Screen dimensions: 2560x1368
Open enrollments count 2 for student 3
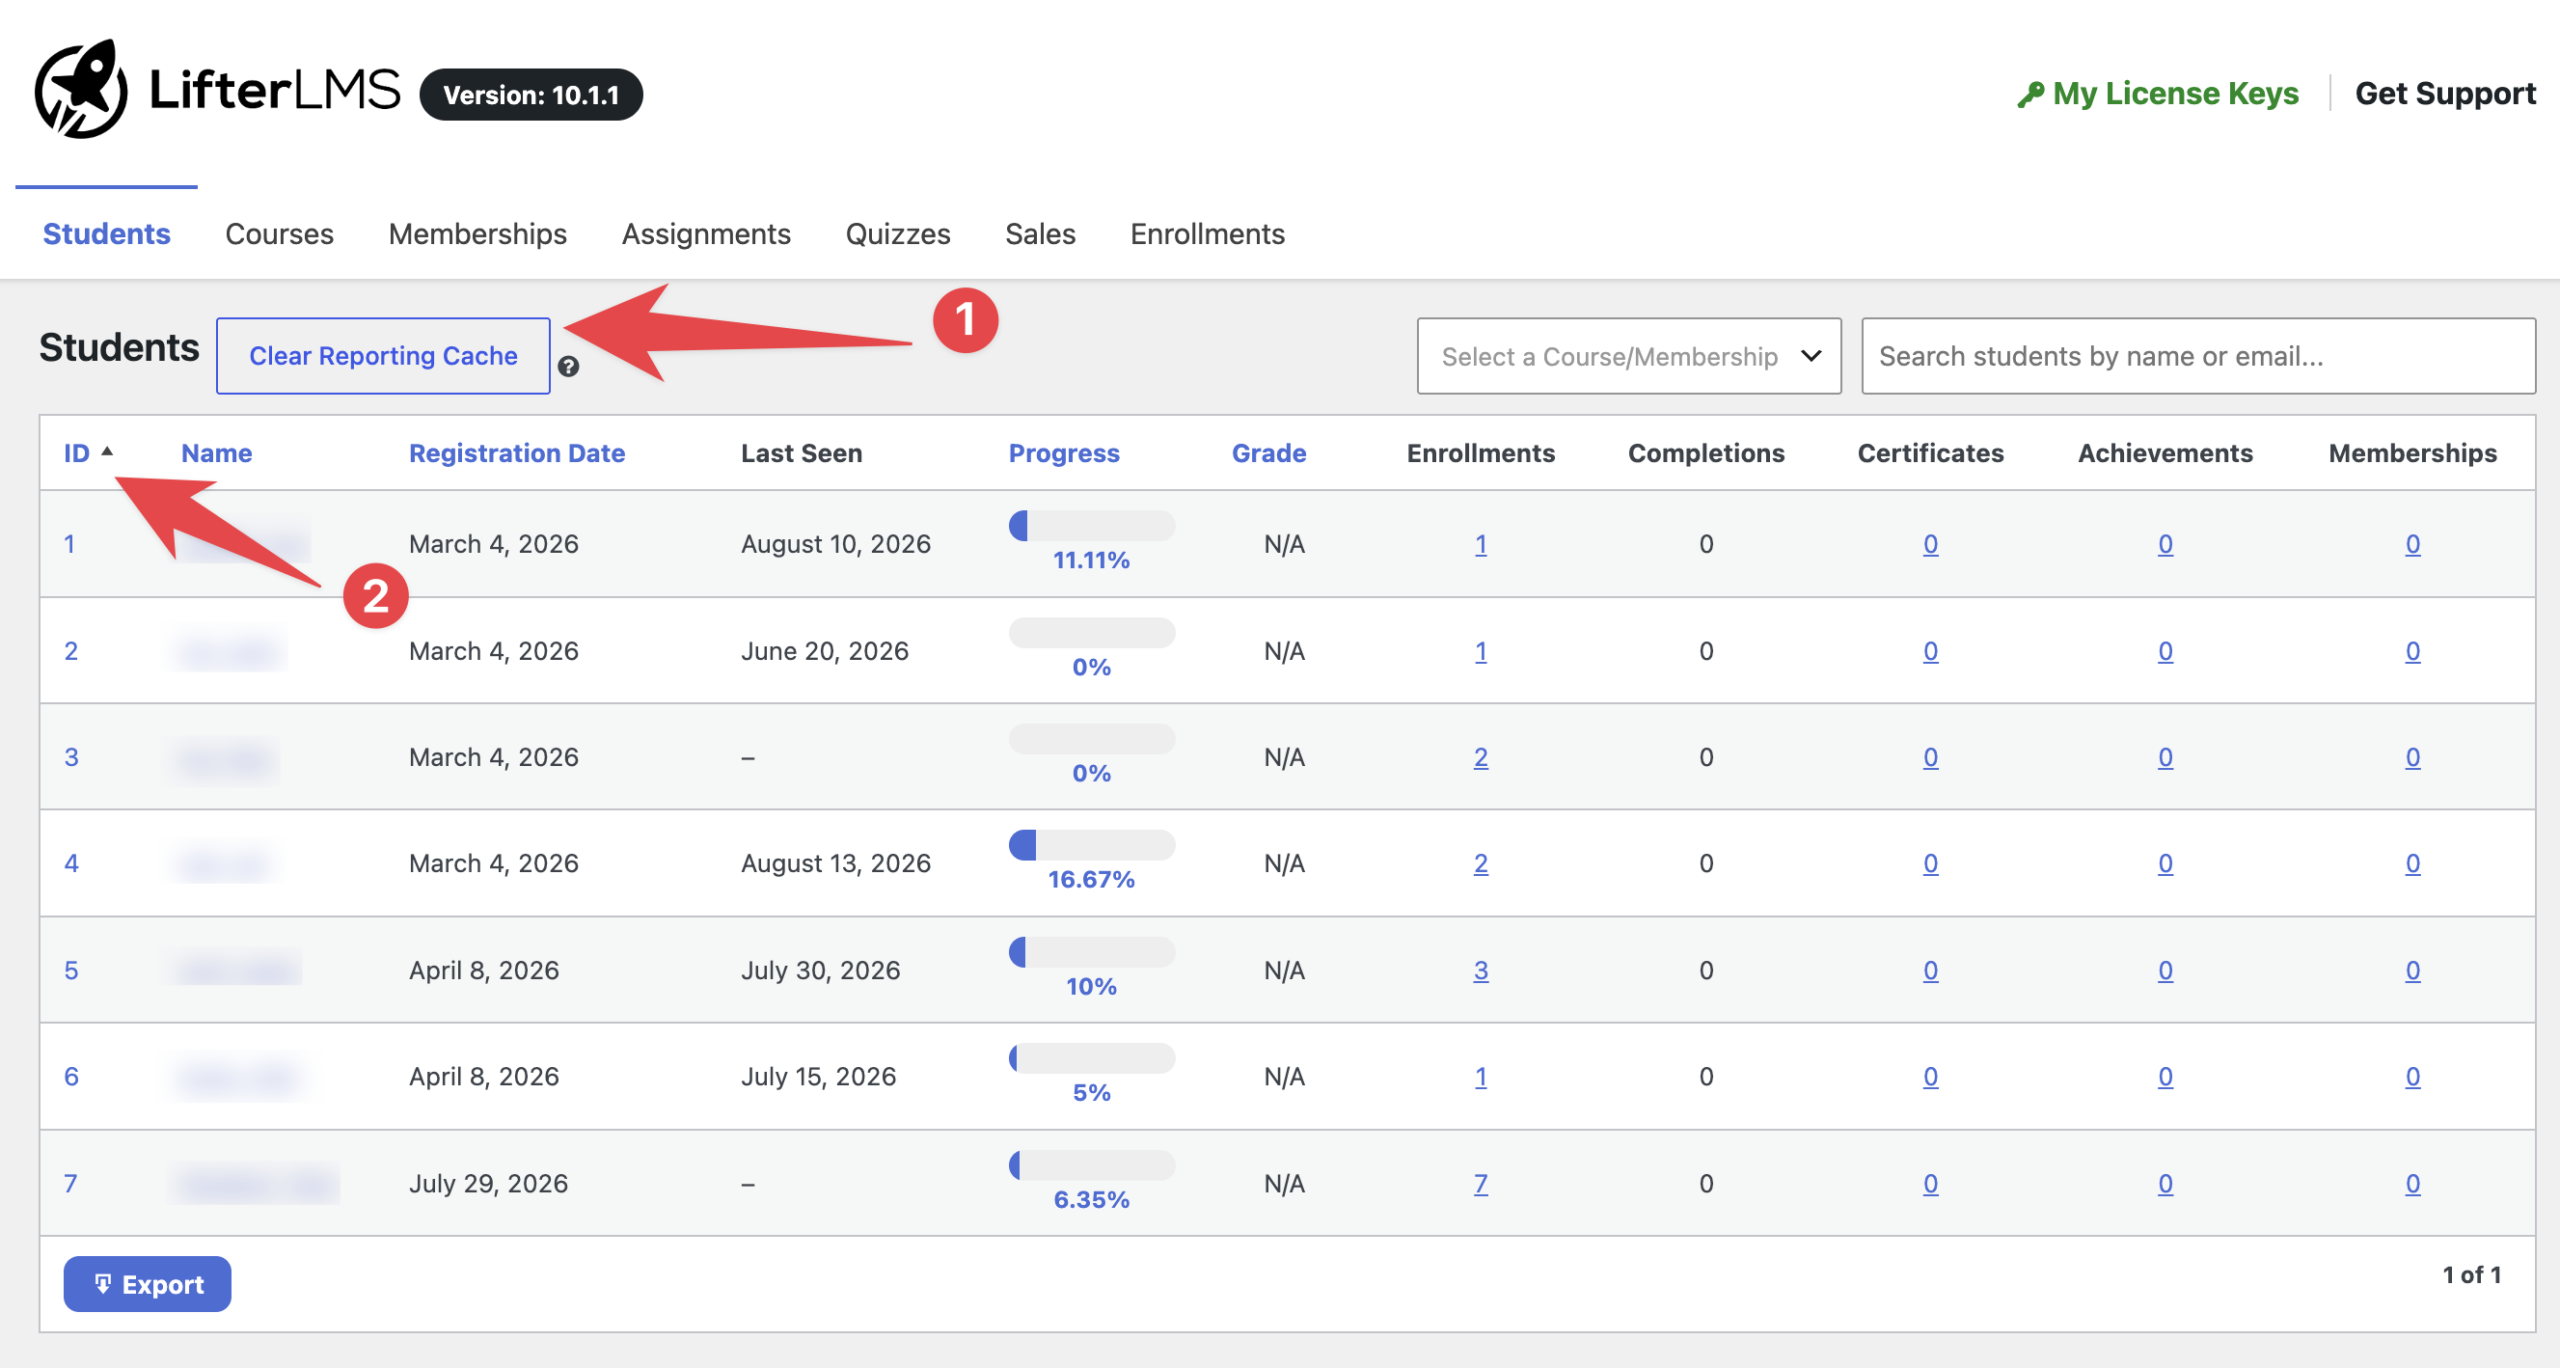tap(1480, 757)
